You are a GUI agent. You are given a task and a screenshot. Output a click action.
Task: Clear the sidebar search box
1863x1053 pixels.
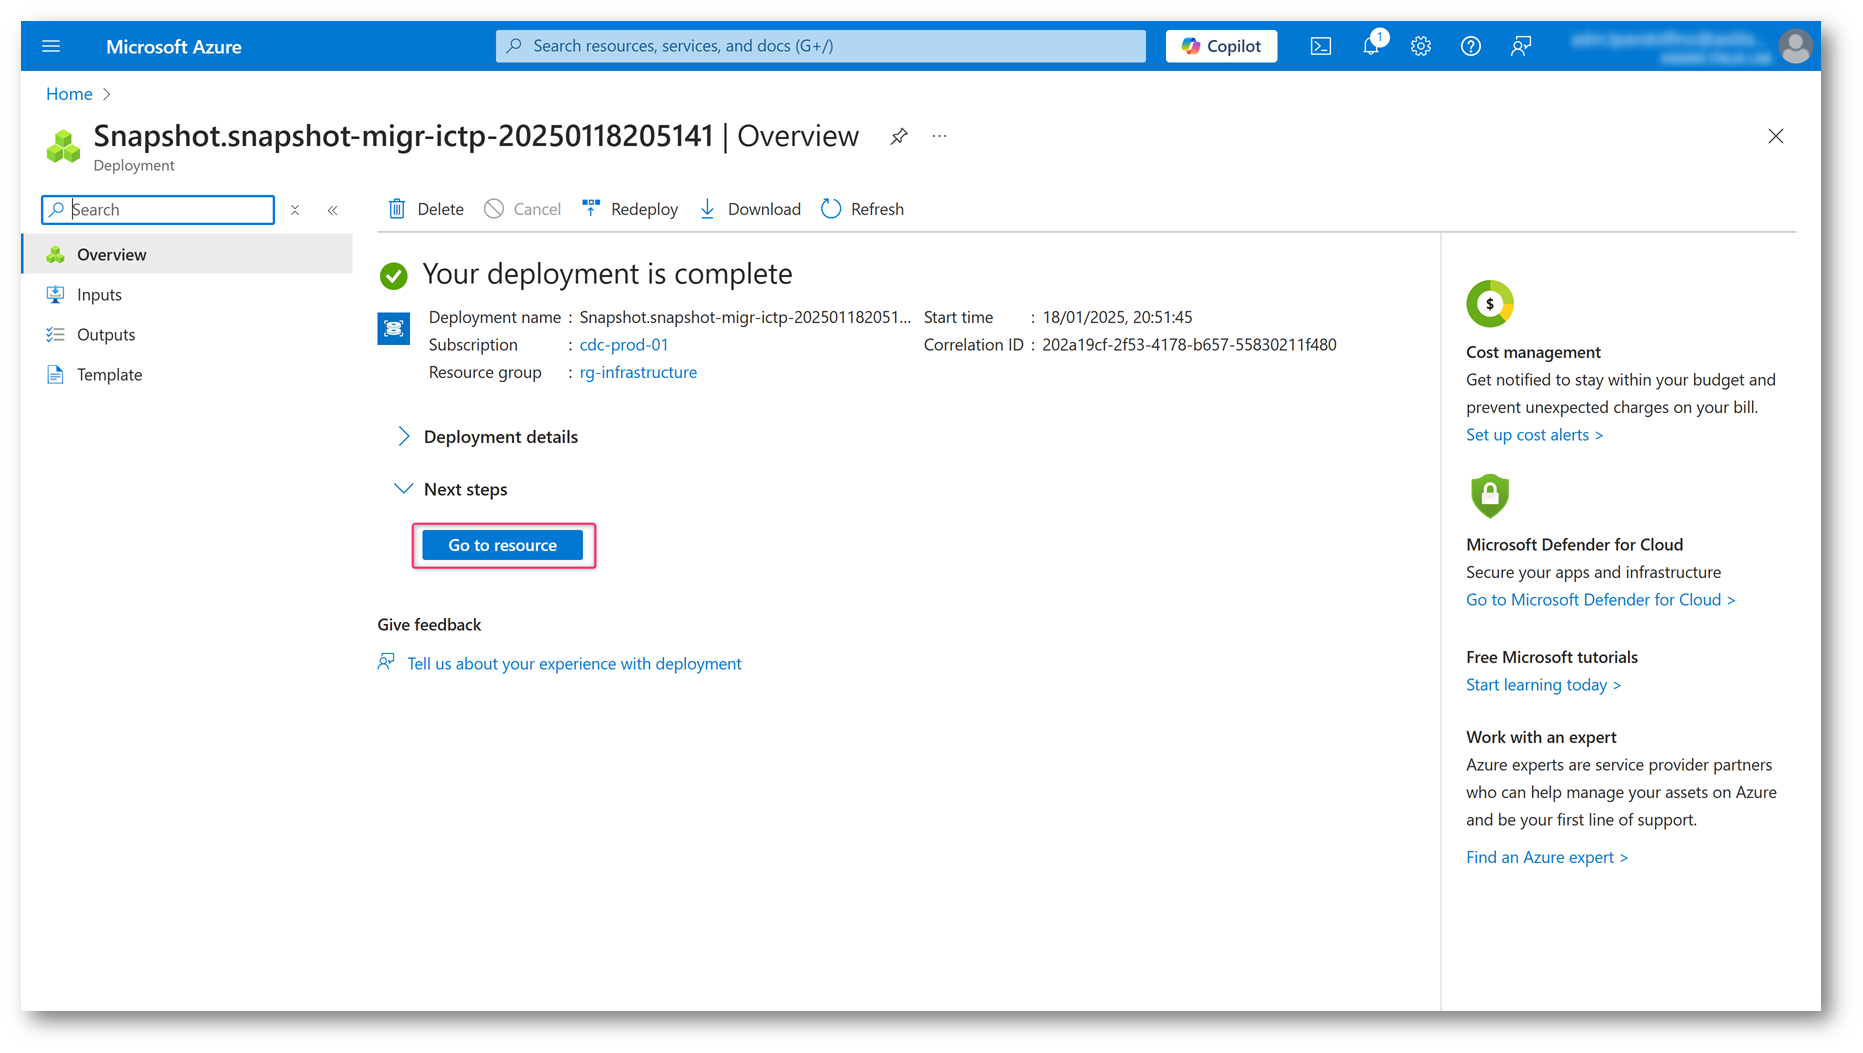pyautogui.click(x=295, y=210)
